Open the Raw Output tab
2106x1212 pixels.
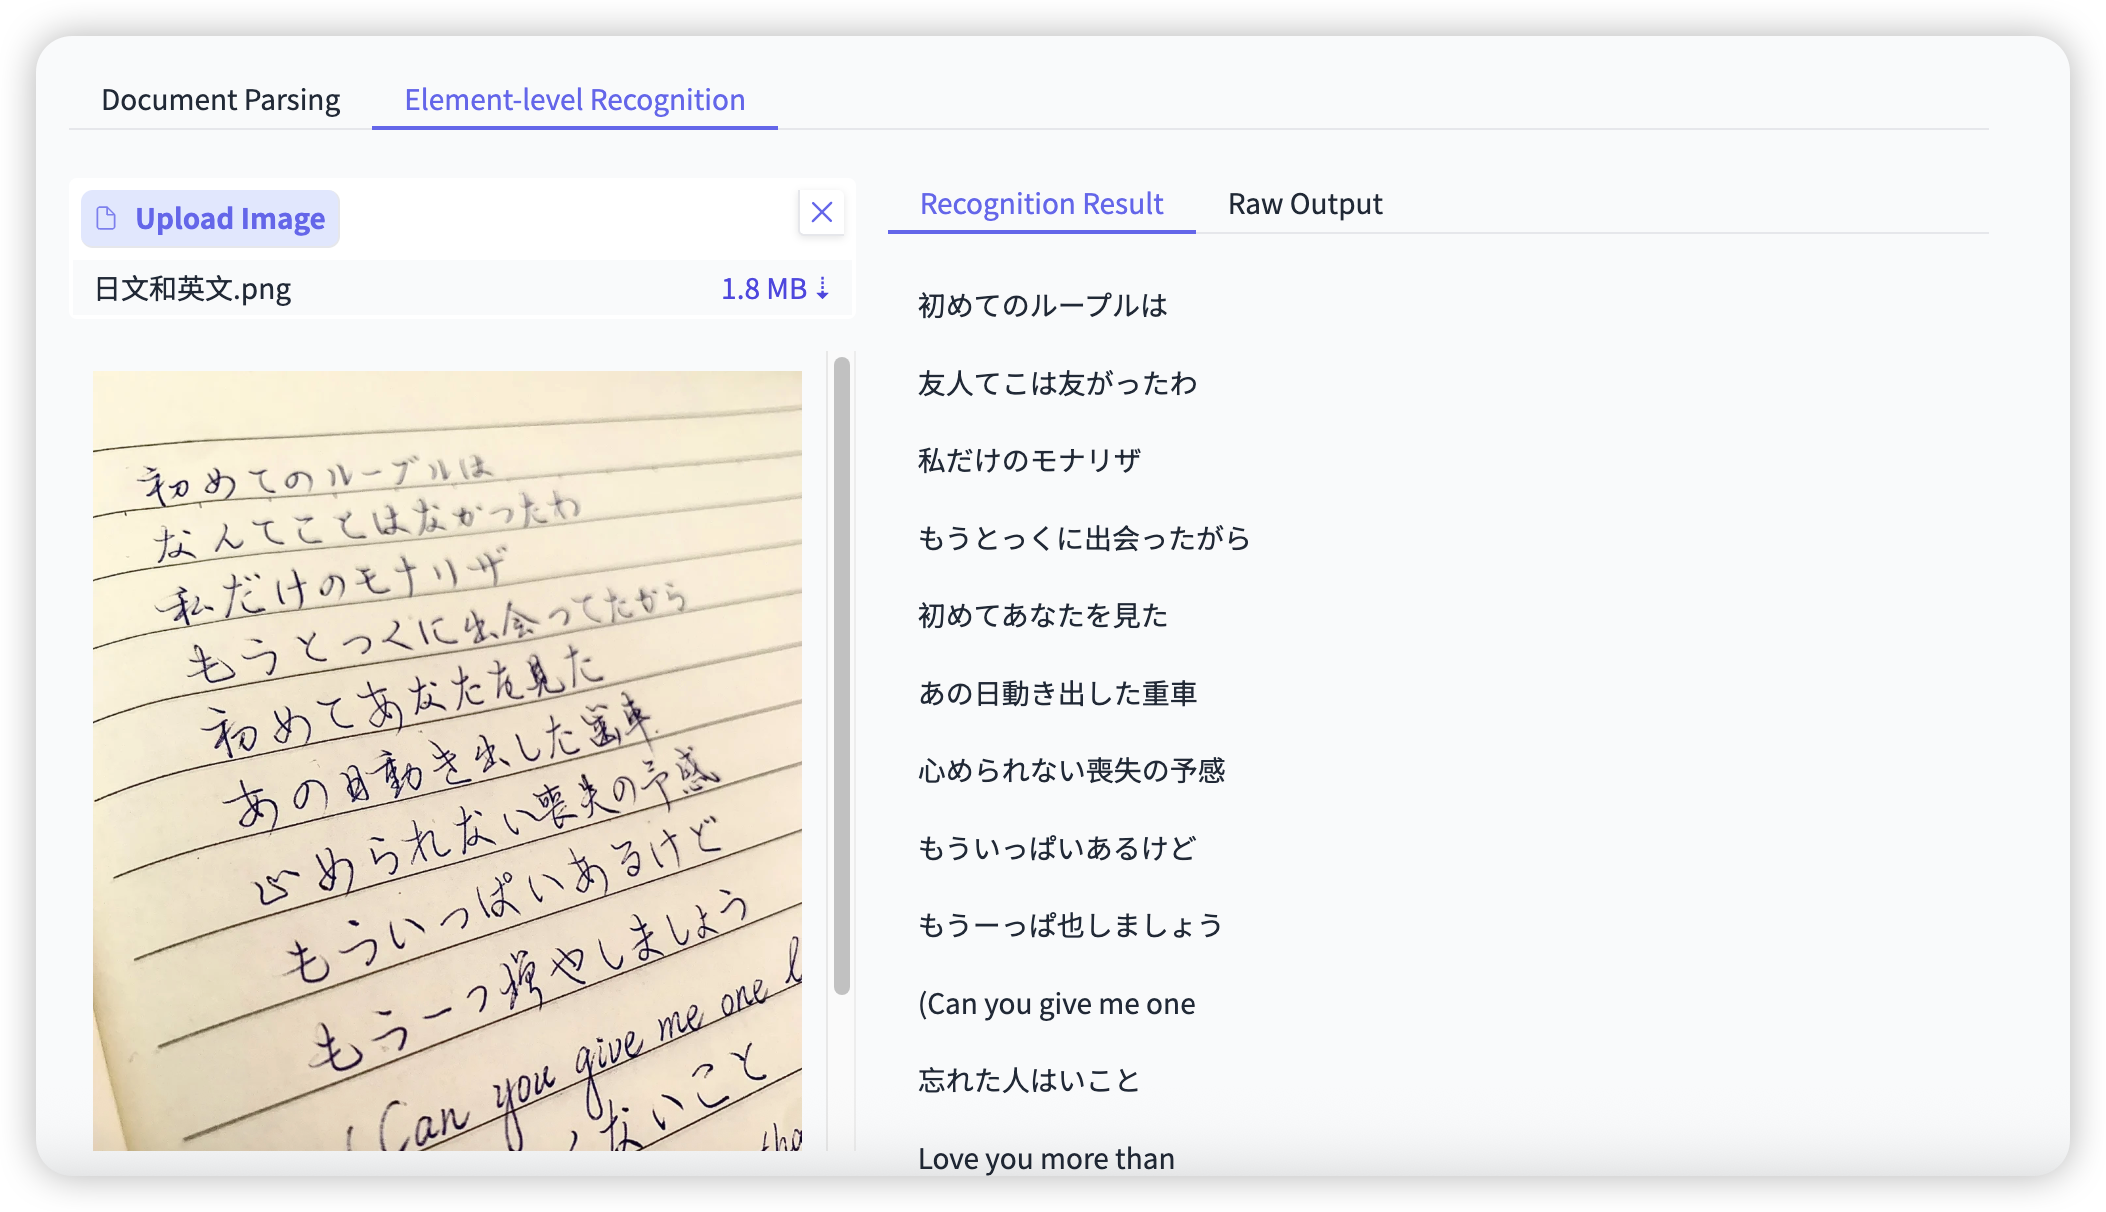point(1304,204)
